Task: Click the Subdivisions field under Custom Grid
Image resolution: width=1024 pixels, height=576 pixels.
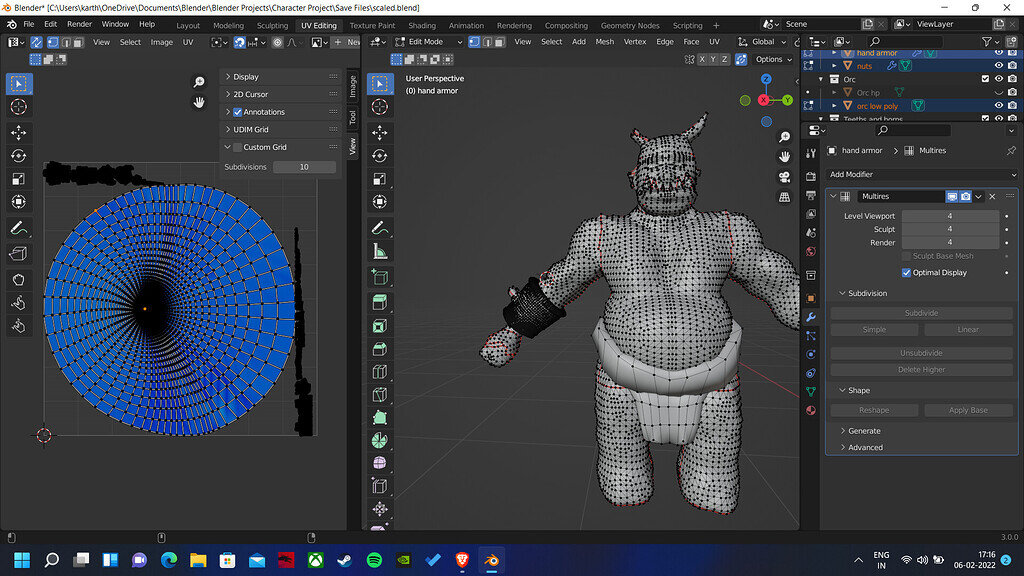Action: (x=304, y=166)
